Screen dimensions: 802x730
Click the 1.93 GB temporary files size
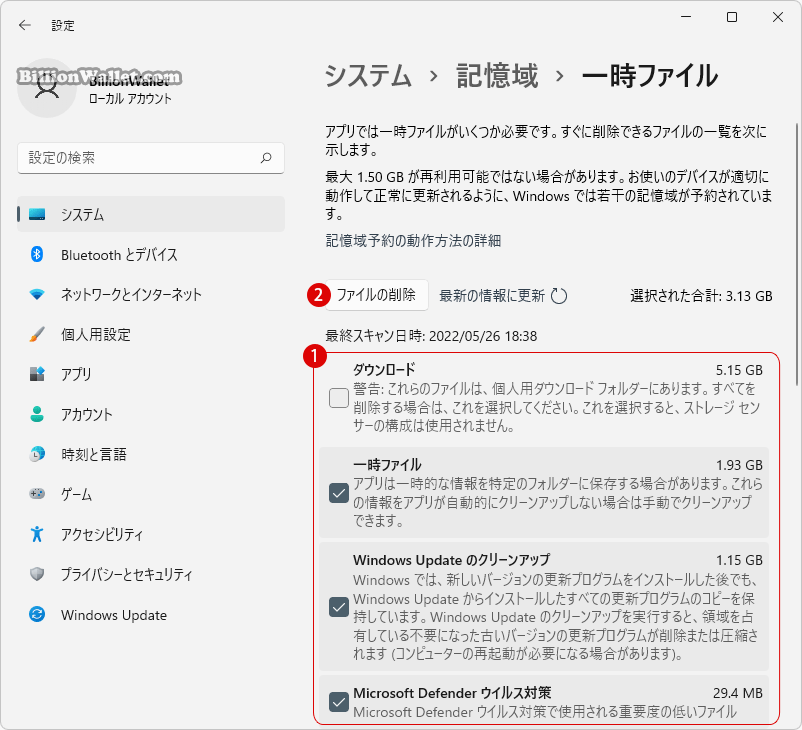(x=739, y=465)
